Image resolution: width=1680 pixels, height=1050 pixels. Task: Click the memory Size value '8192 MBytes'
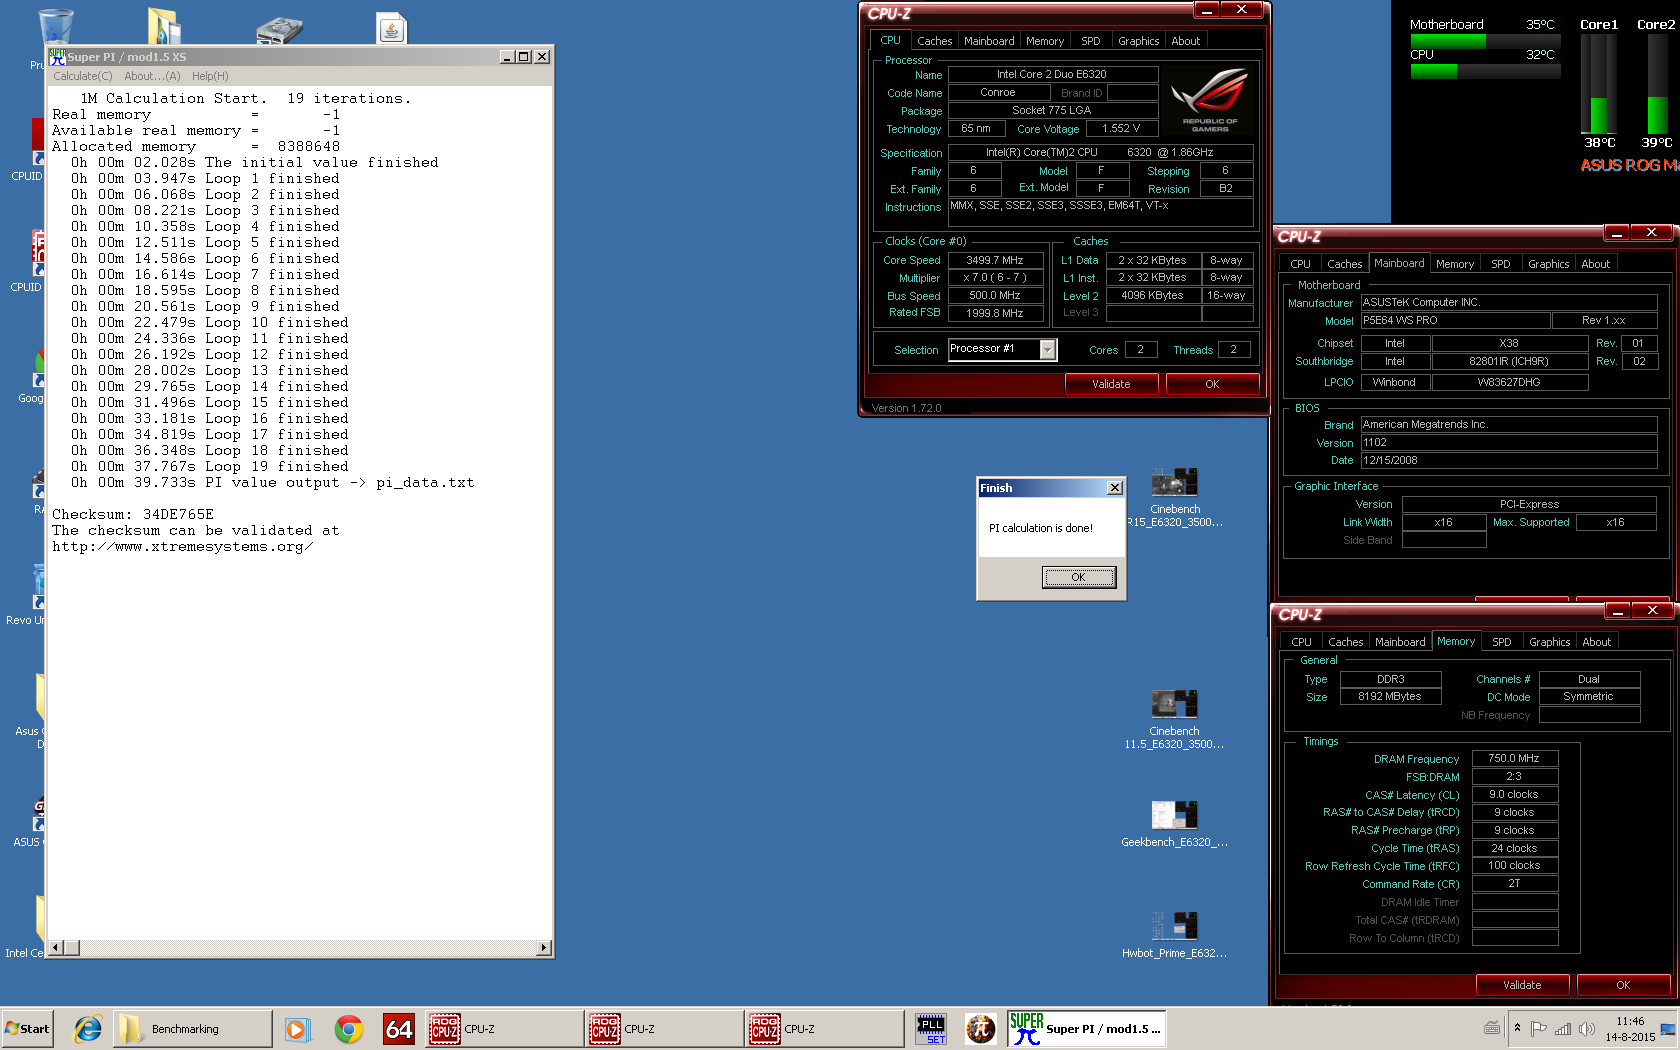pos(1390,697)
